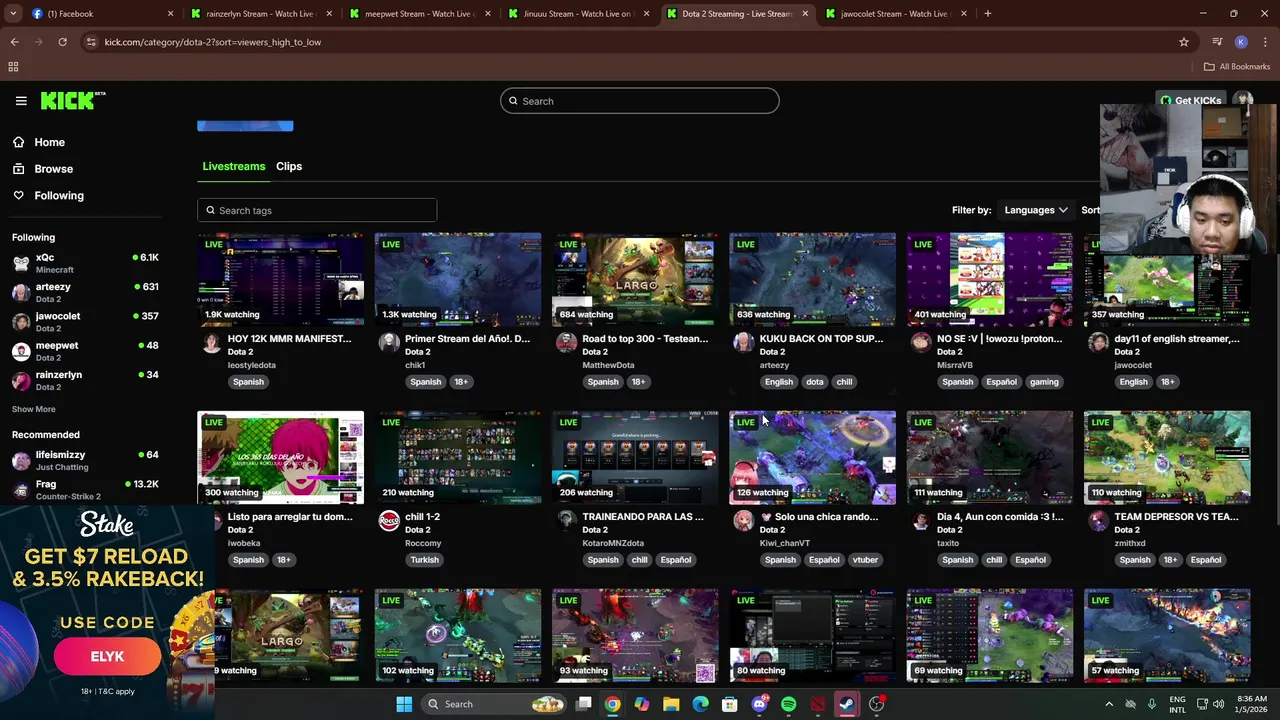The image size is (1280, 720).
Task: Open xQc channel in Following list
Action: coord(85,263)
